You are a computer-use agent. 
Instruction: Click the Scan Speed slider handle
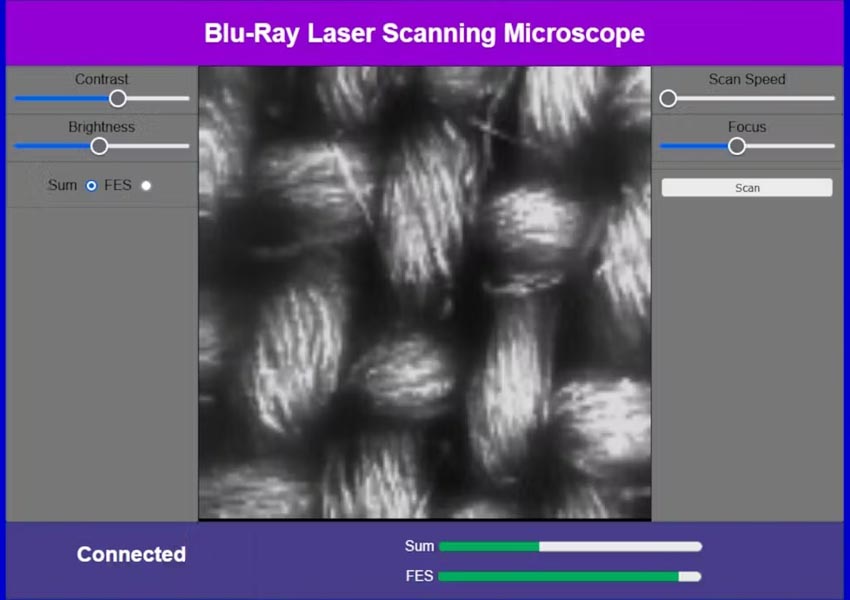(667, 98)
